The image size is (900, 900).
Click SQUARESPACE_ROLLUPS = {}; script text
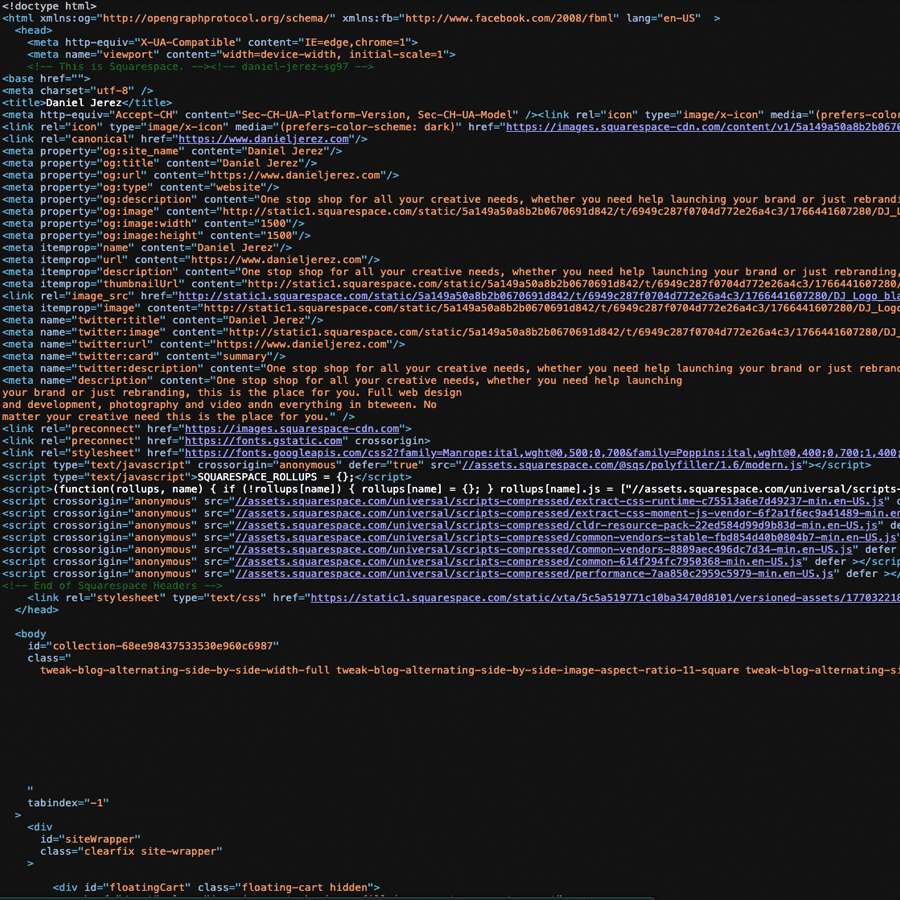tap(276, 477)
